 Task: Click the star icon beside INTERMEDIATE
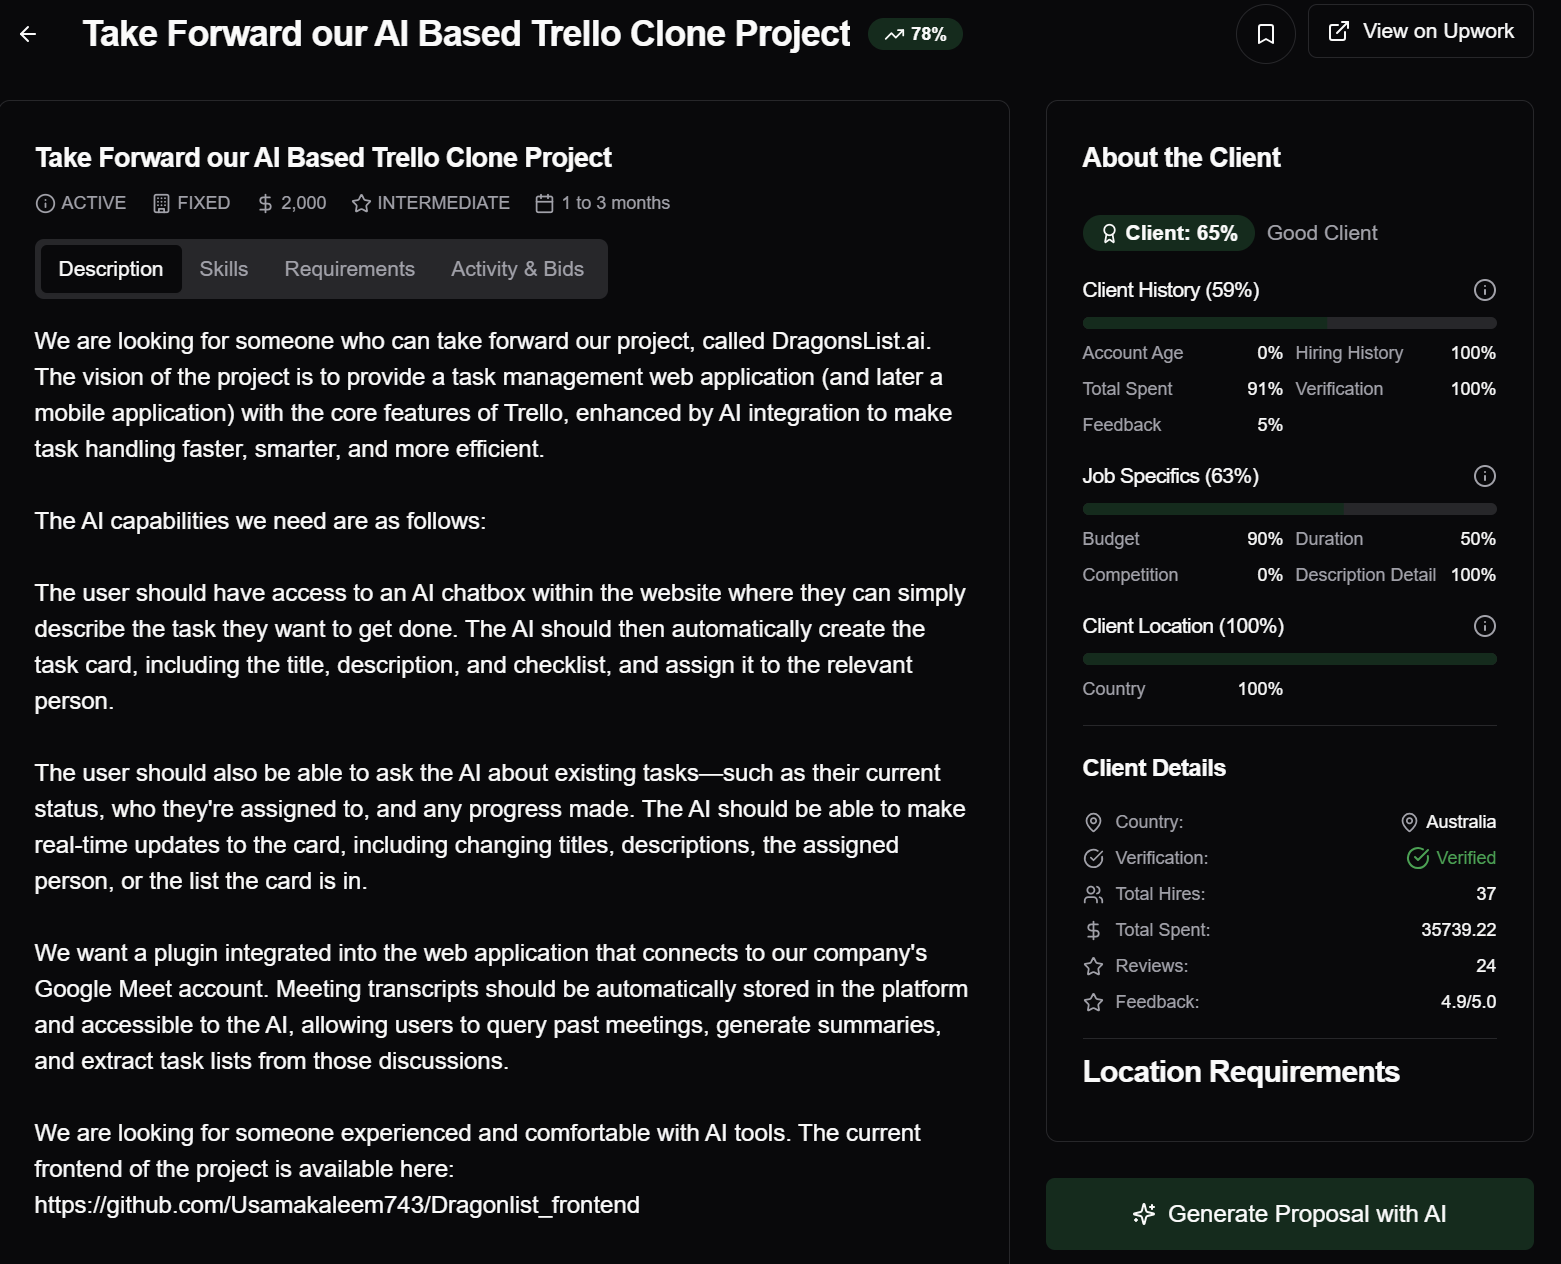(x=361, y=203)
